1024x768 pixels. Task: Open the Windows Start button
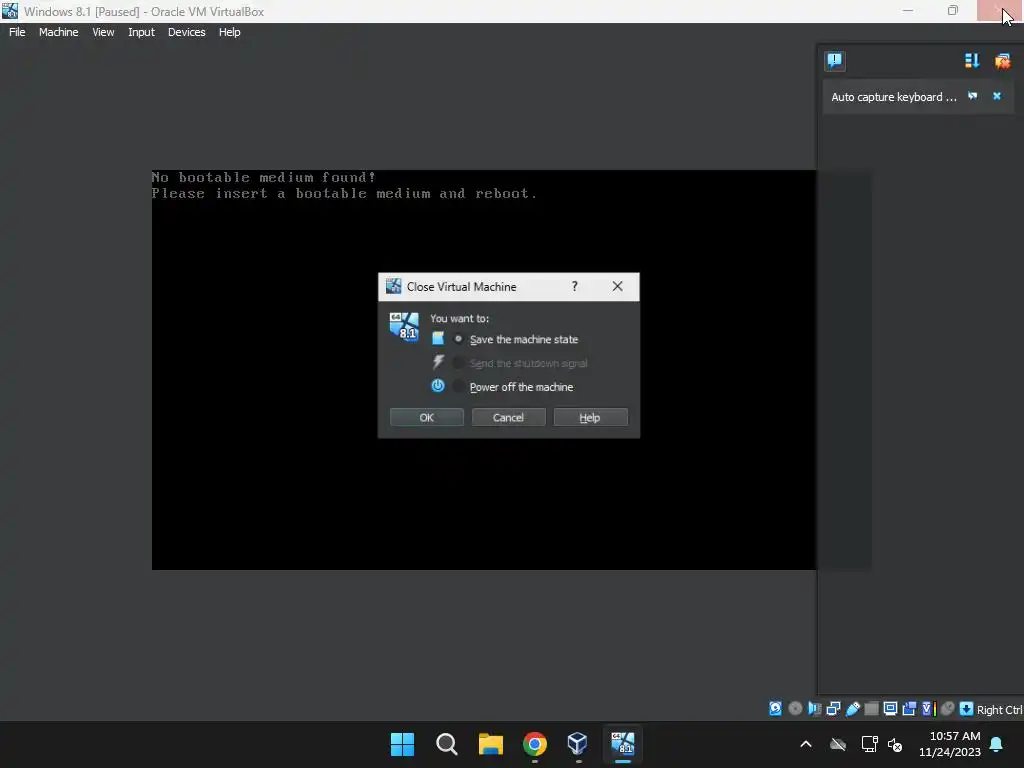click(402, 744)
